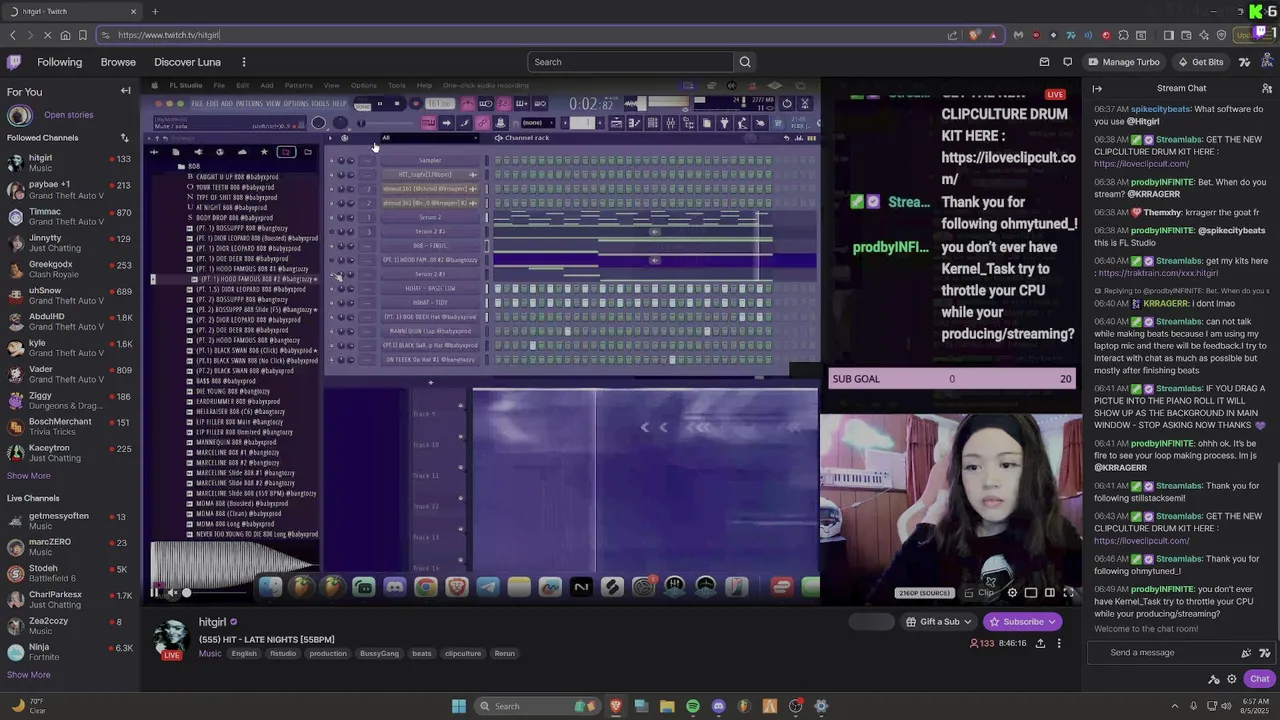Open the Music category link
Screen dimensions: 1280x720
(x=210, y=654)
